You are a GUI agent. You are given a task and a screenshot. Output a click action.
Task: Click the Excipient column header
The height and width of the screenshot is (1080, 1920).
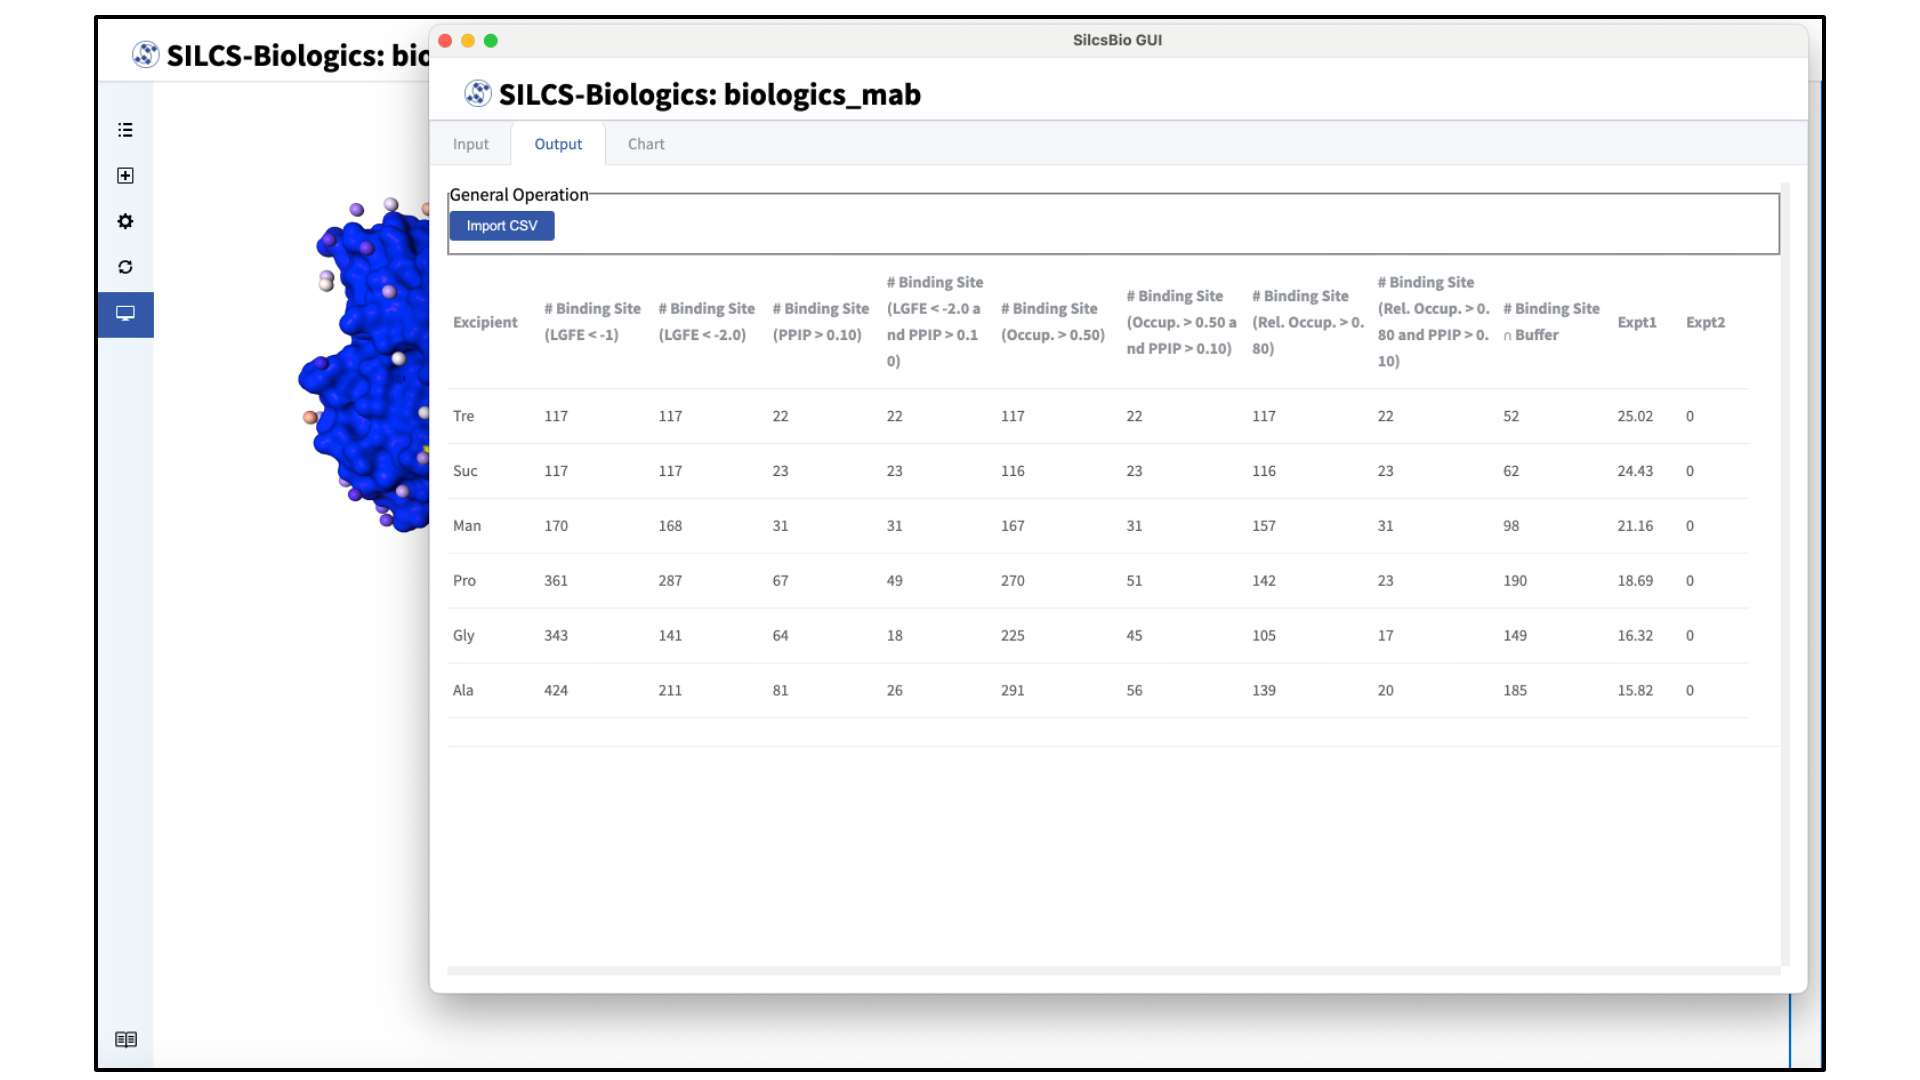coord(485,322)
